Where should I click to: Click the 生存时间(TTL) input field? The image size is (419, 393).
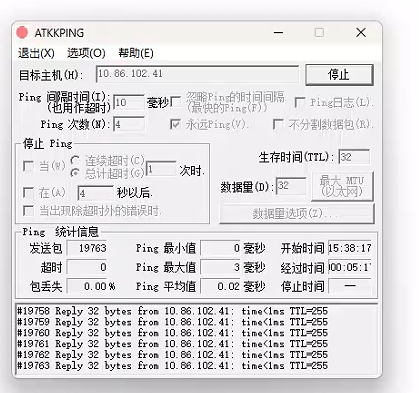click(354, 157)
